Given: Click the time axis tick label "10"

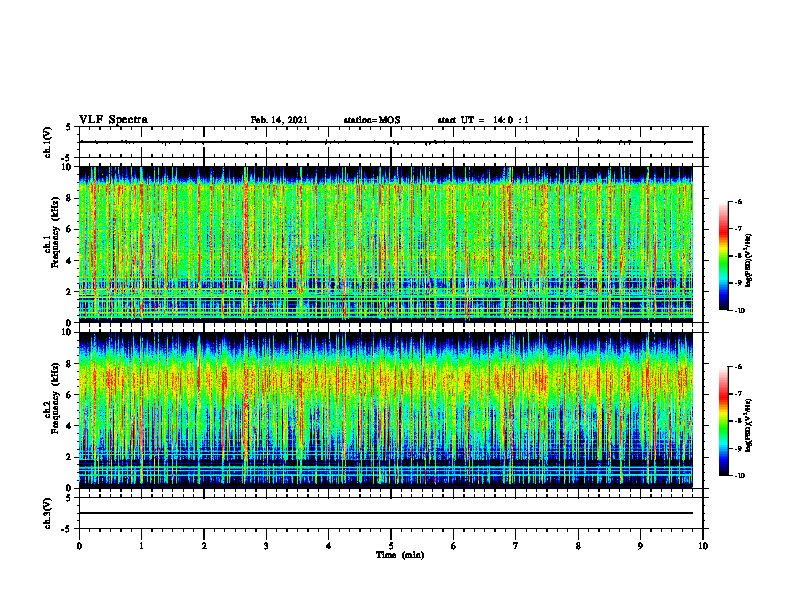Looking at the screenshot, I should pyautogui.click(x=703, y=546).
